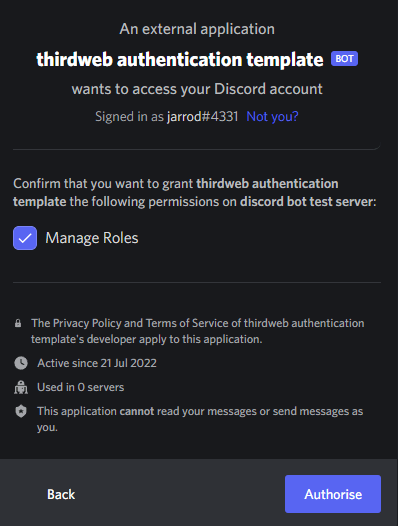Click the Used in 0 servers text

[x=81, y=387]
